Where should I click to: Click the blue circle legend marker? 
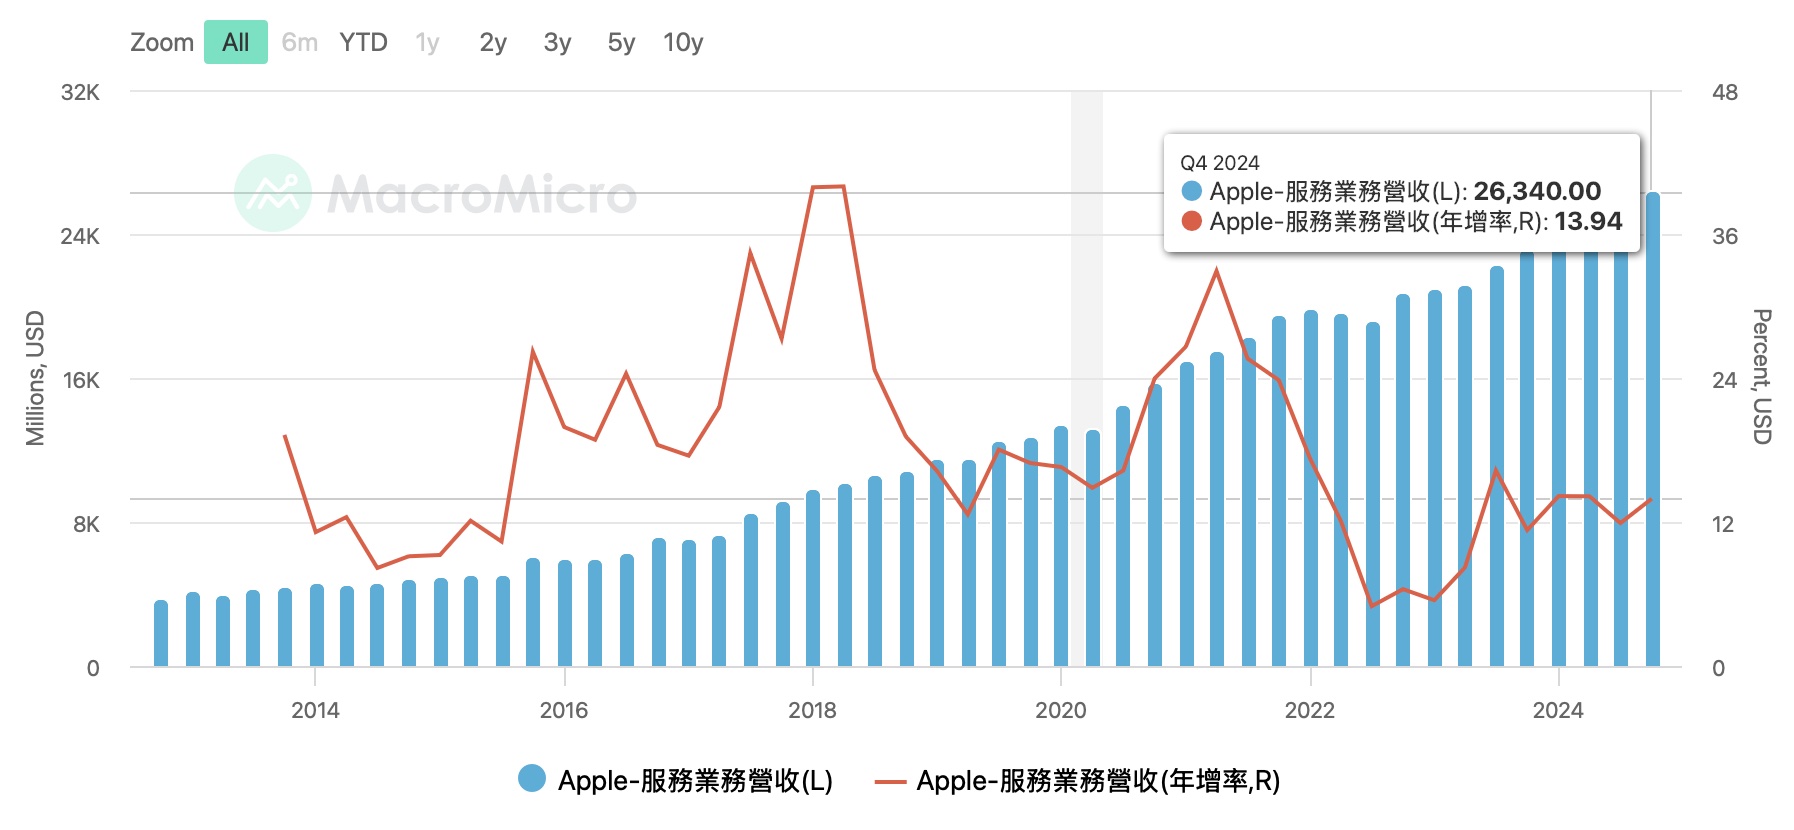pos(532,778)
